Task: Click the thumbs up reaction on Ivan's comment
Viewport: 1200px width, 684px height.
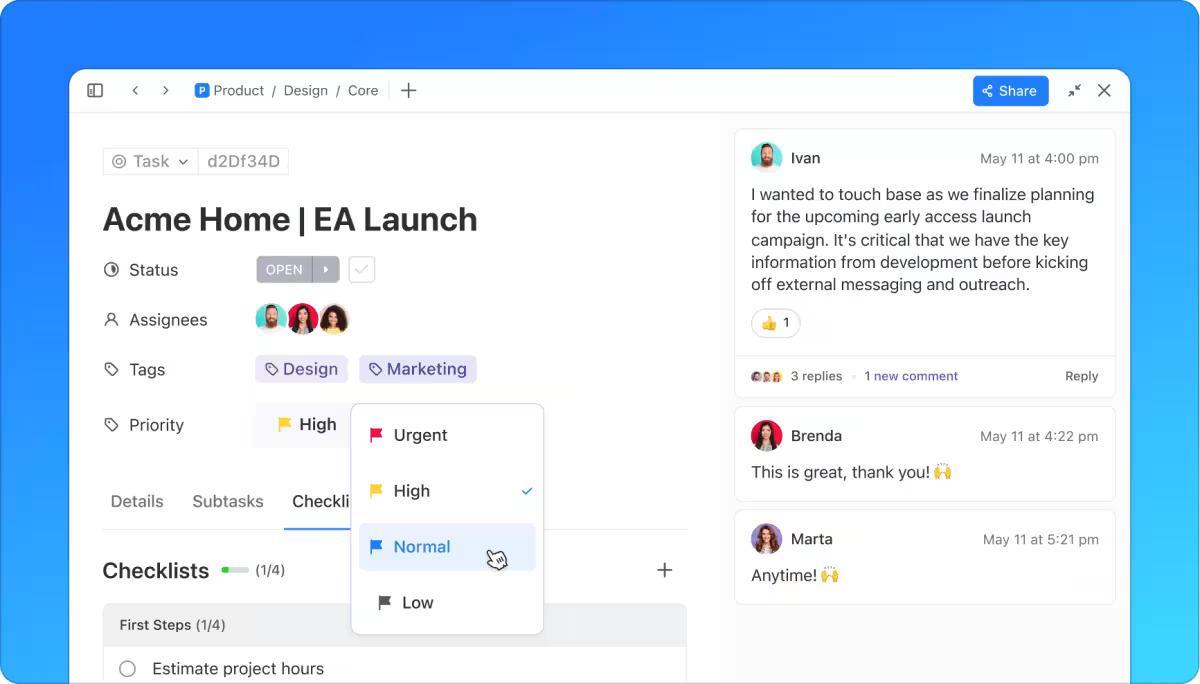Action: coord(776,323)
